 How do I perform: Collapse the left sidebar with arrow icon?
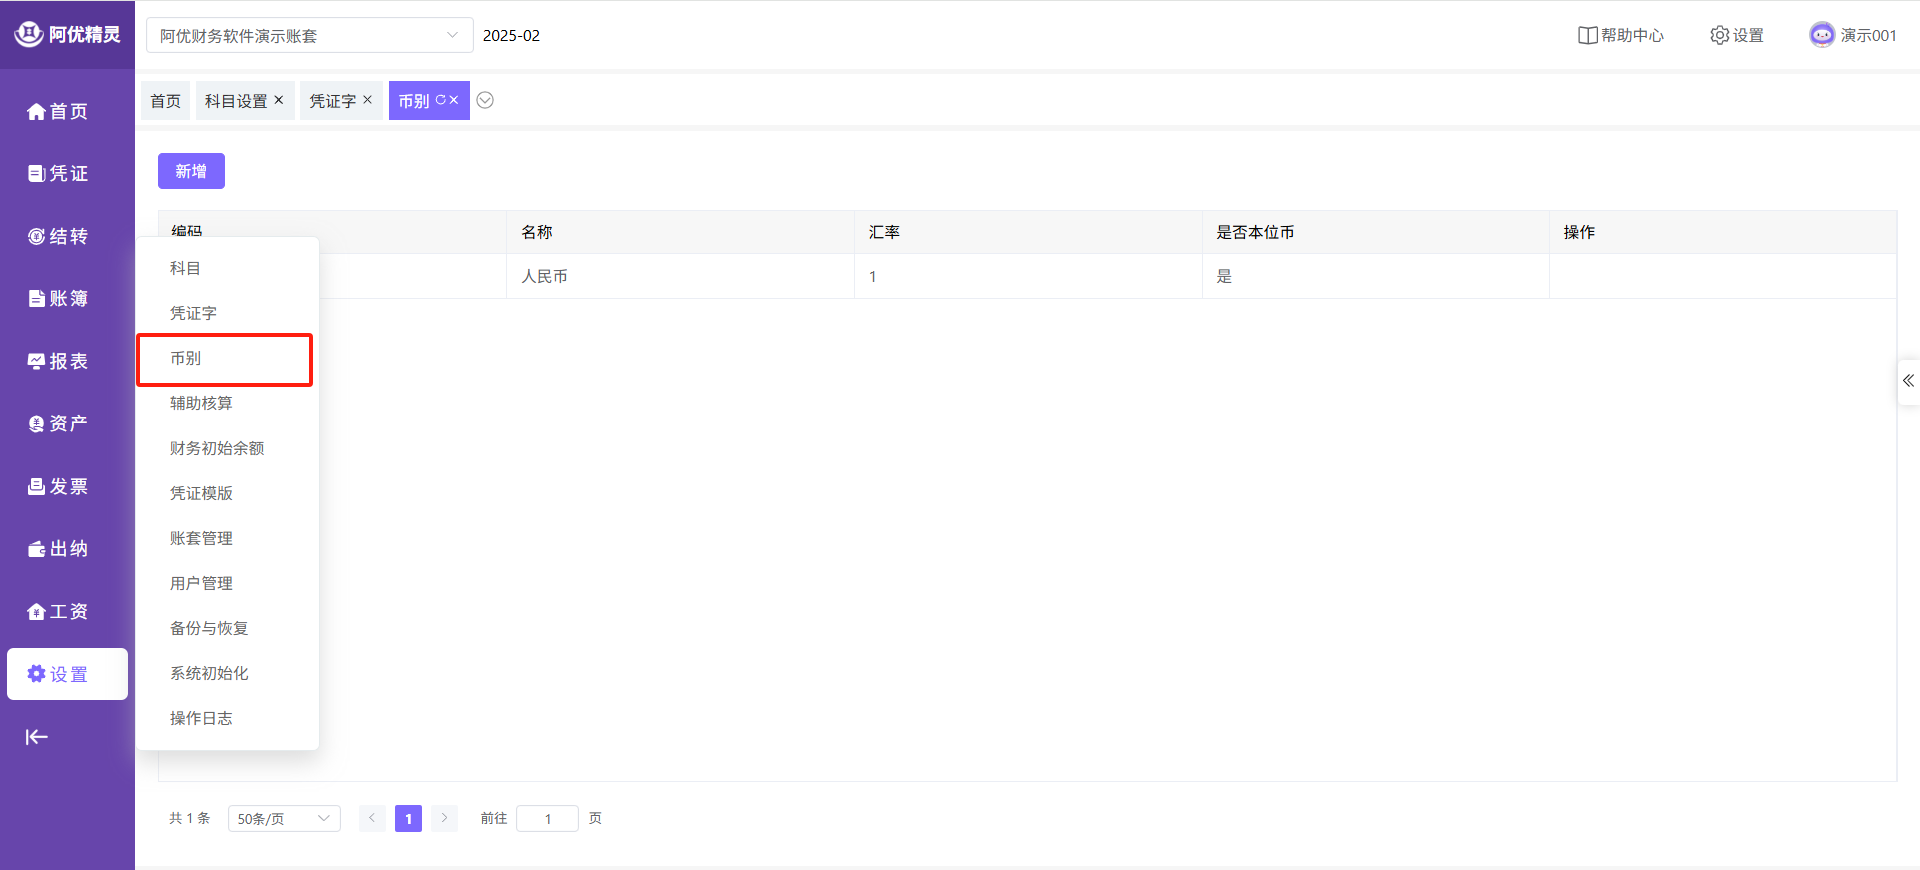(x=36, y=737)
